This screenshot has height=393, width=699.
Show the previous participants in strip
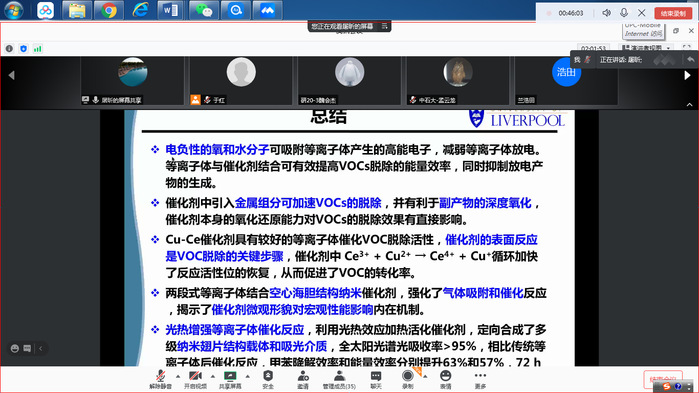(x=12, y=75)
